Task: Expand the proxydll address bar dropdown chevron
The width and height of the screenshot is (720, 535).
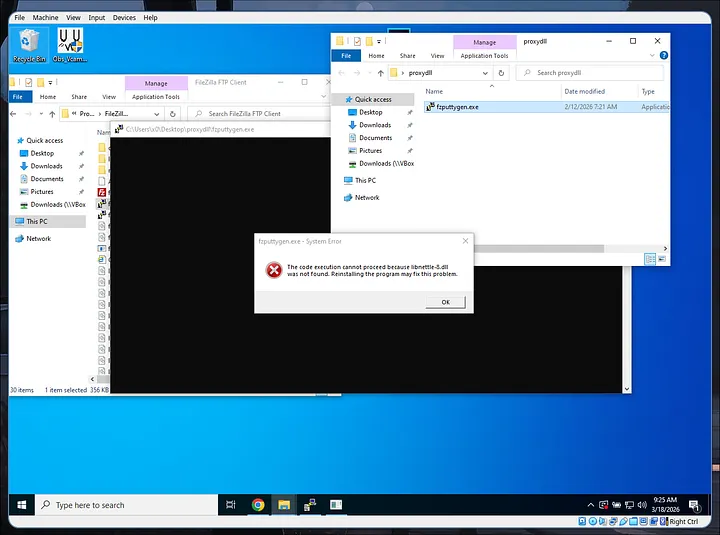Action: click(485, 73)
